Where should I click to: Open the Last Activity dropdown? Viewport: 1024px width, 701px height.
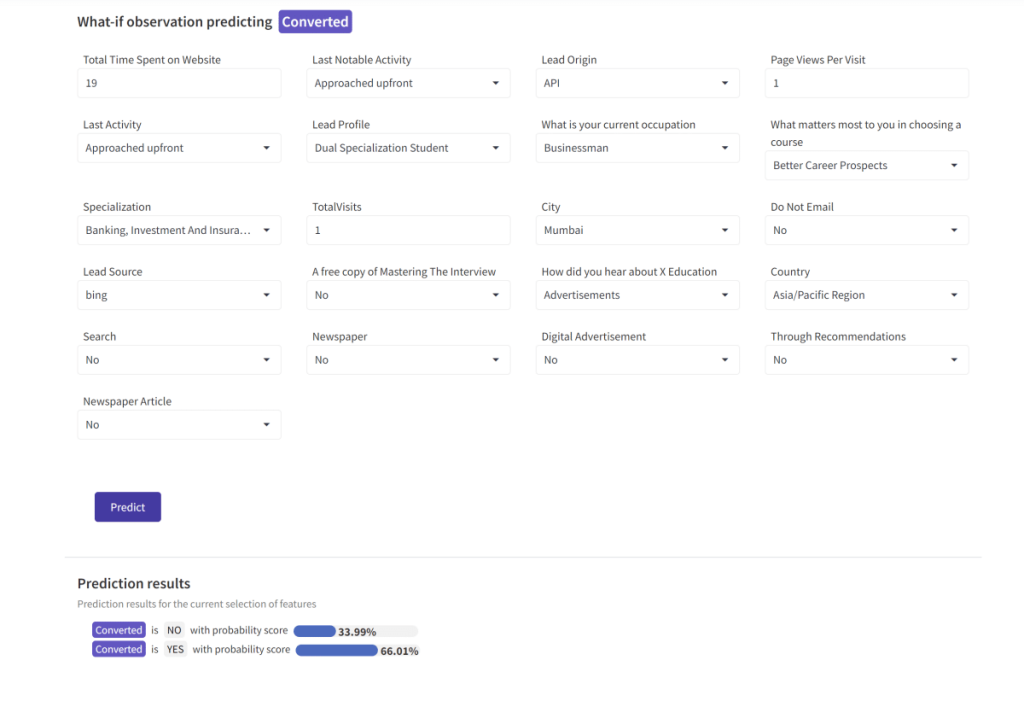click(x=179, y=147)
